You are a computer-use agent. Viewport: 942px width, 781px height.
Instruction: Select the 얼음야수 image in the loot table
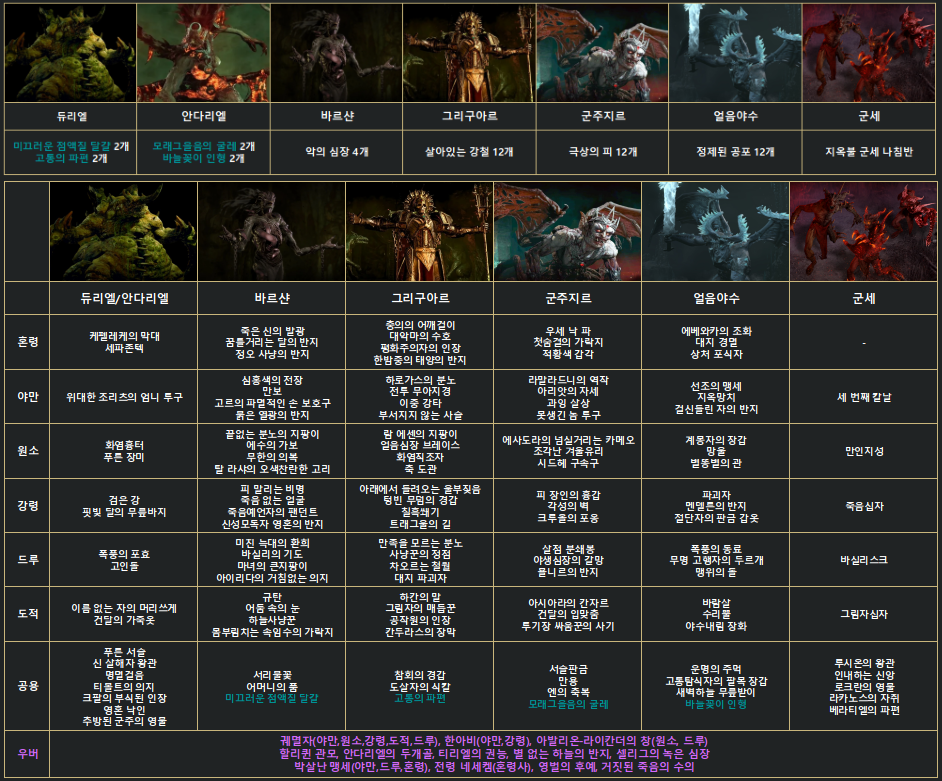[x=716, y=231]
